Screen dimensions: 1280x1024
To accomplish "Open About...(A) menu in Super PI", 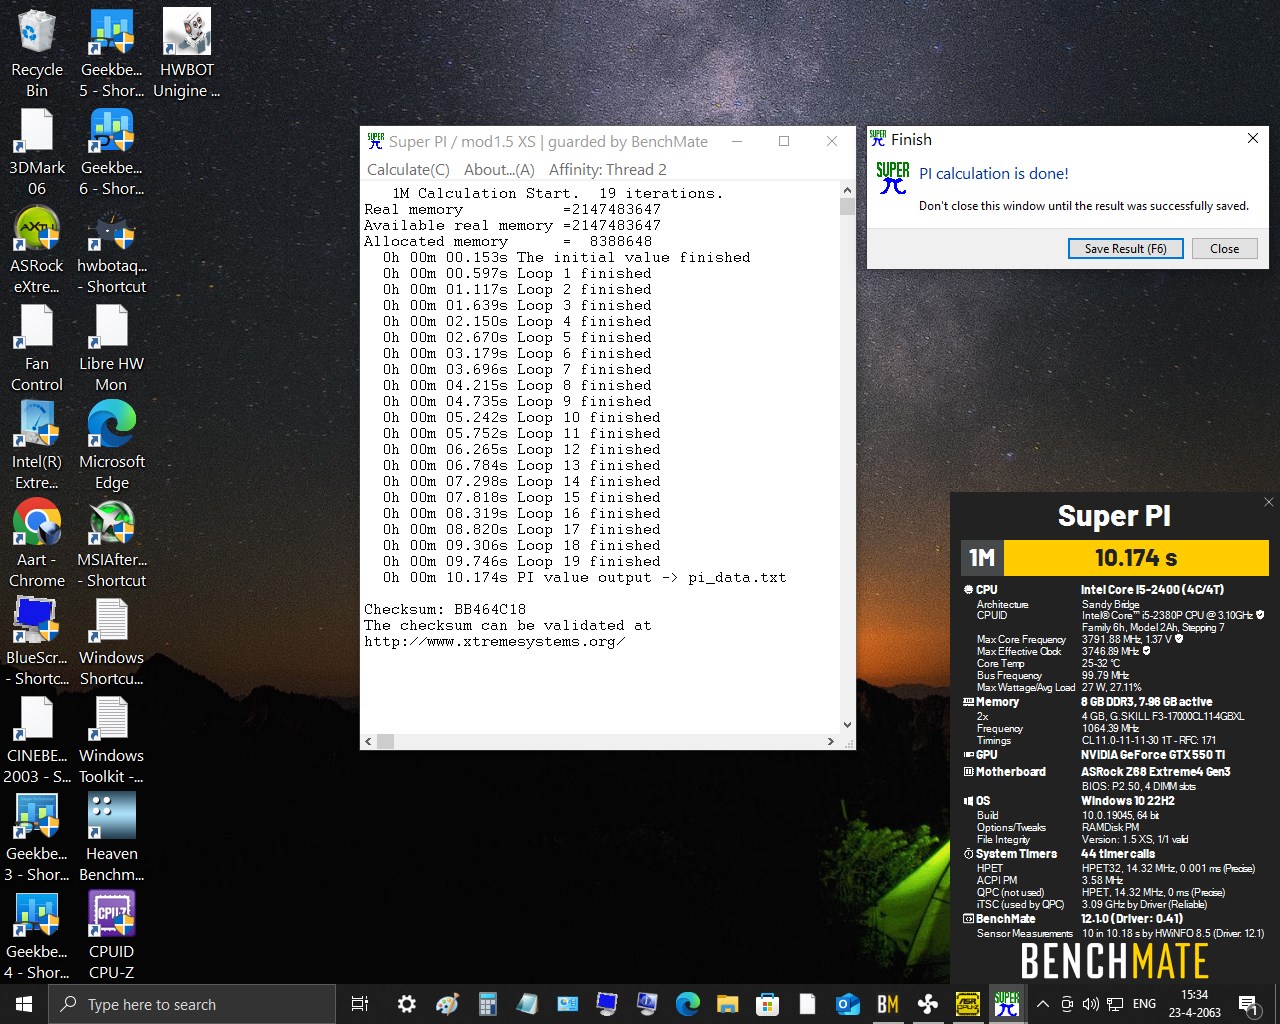I will coord(499,170).
